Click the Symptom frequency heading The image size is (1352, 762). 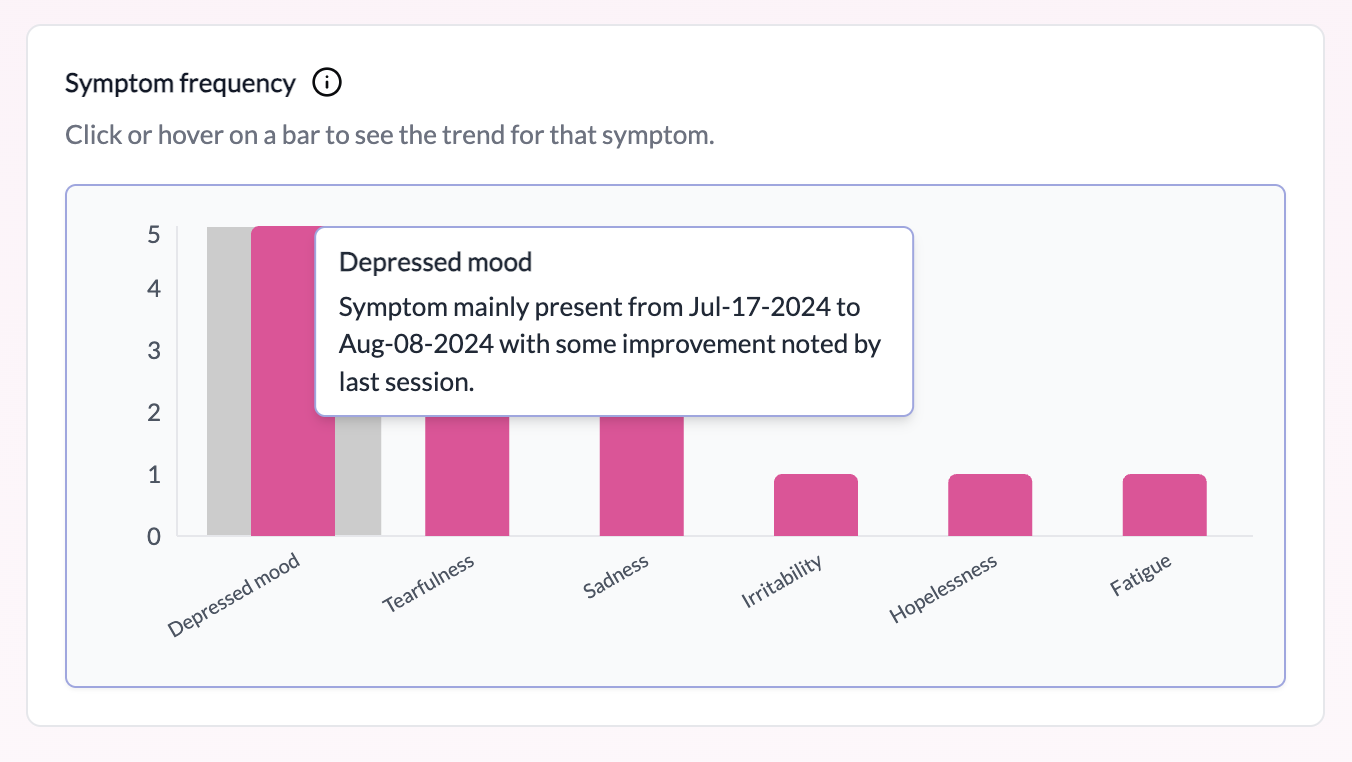(181, 83)
